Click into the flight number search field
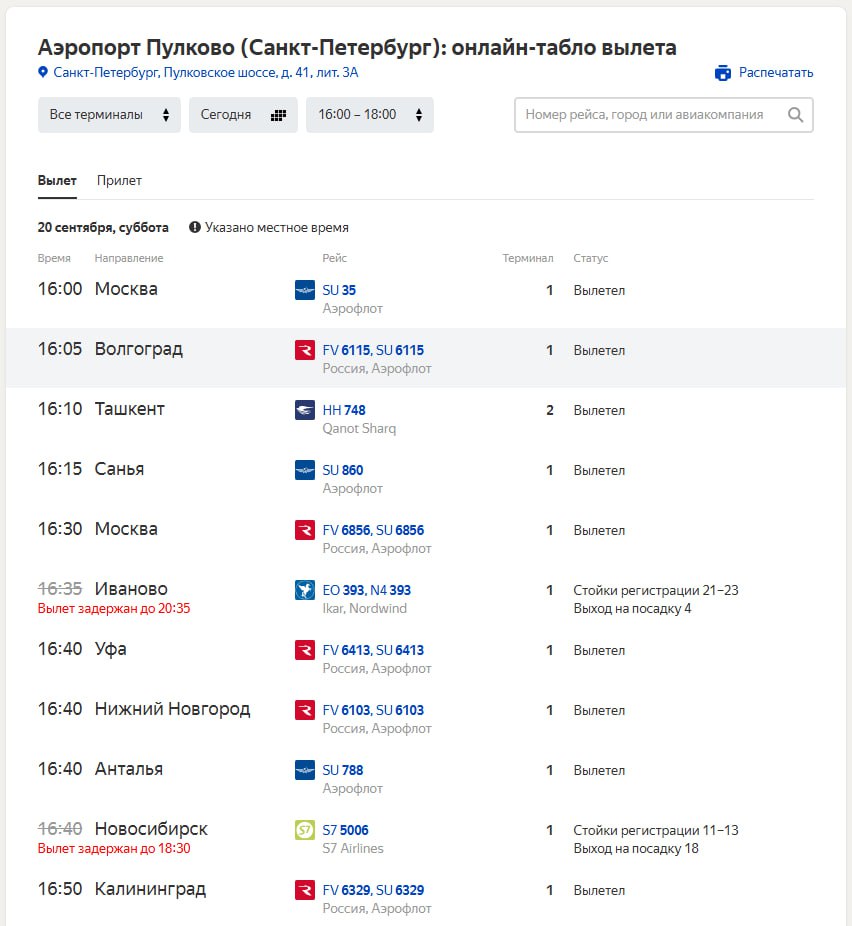The width and height of the screenshot is (852, 926). [655, 115]
